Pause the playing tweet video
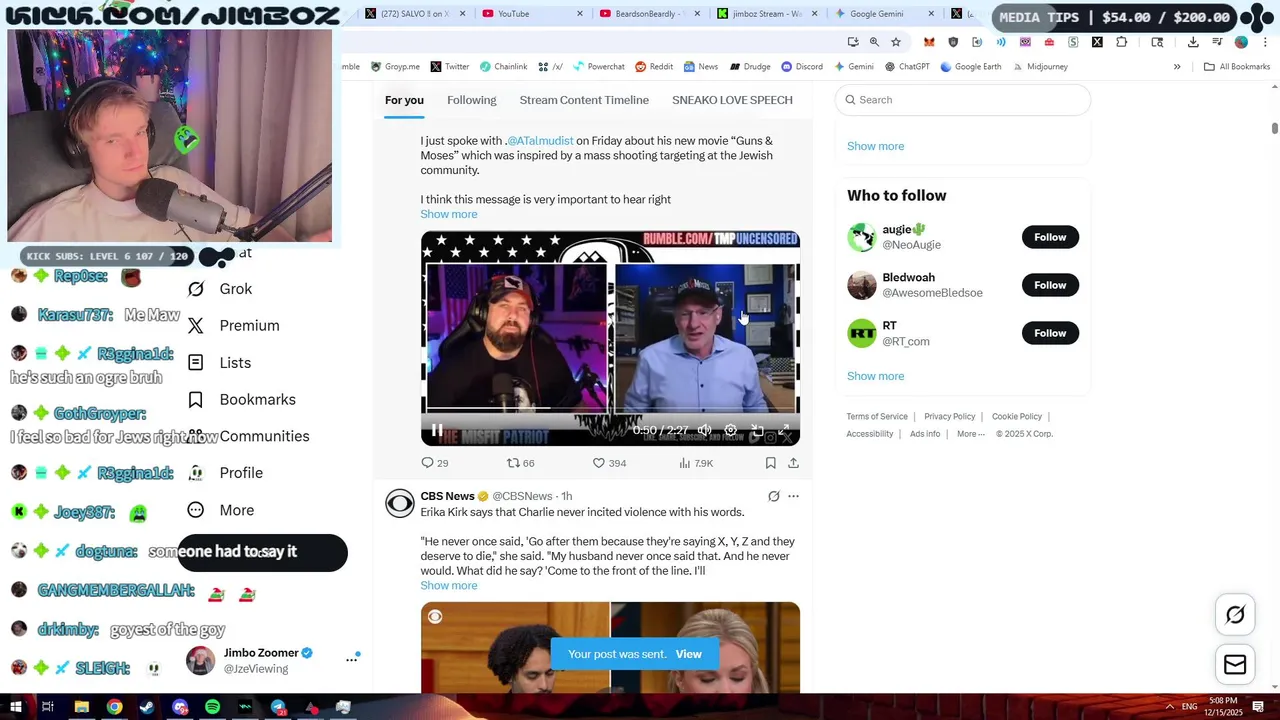 pyautogui.click(x=437, y=431)
